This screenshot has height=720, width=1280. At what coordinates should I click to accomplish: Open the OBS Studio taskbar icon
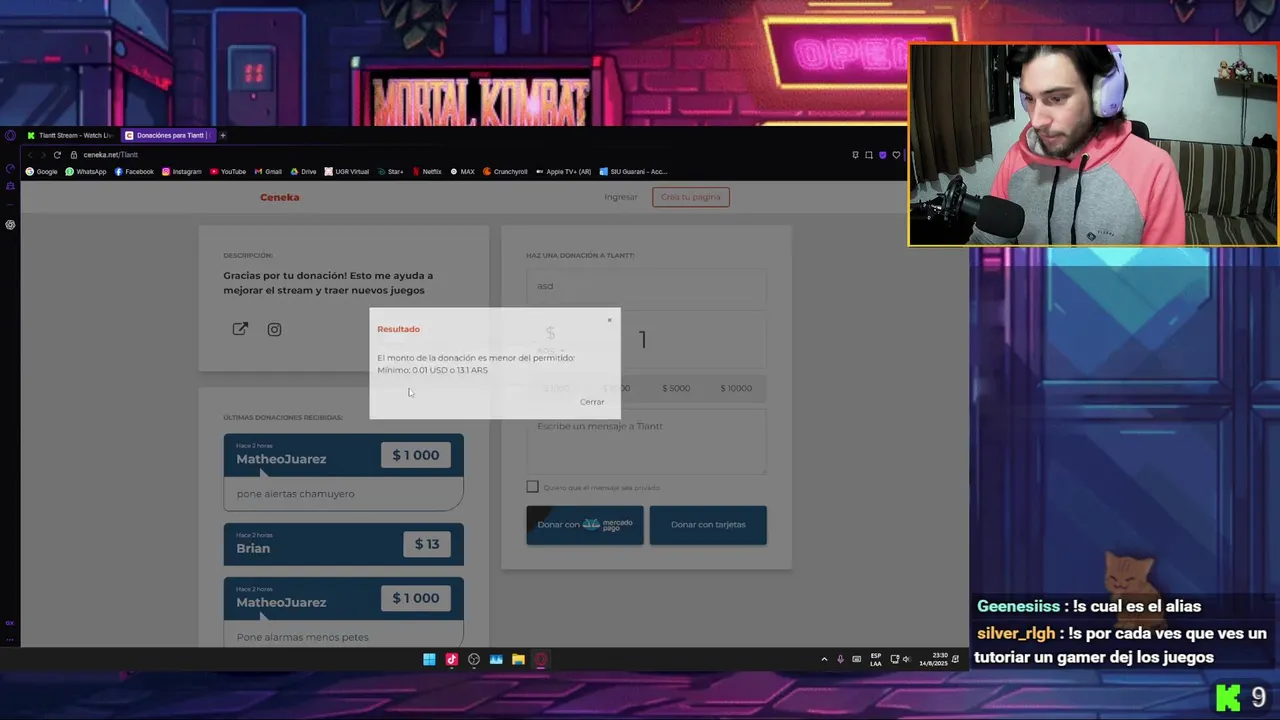pos(474,659)
